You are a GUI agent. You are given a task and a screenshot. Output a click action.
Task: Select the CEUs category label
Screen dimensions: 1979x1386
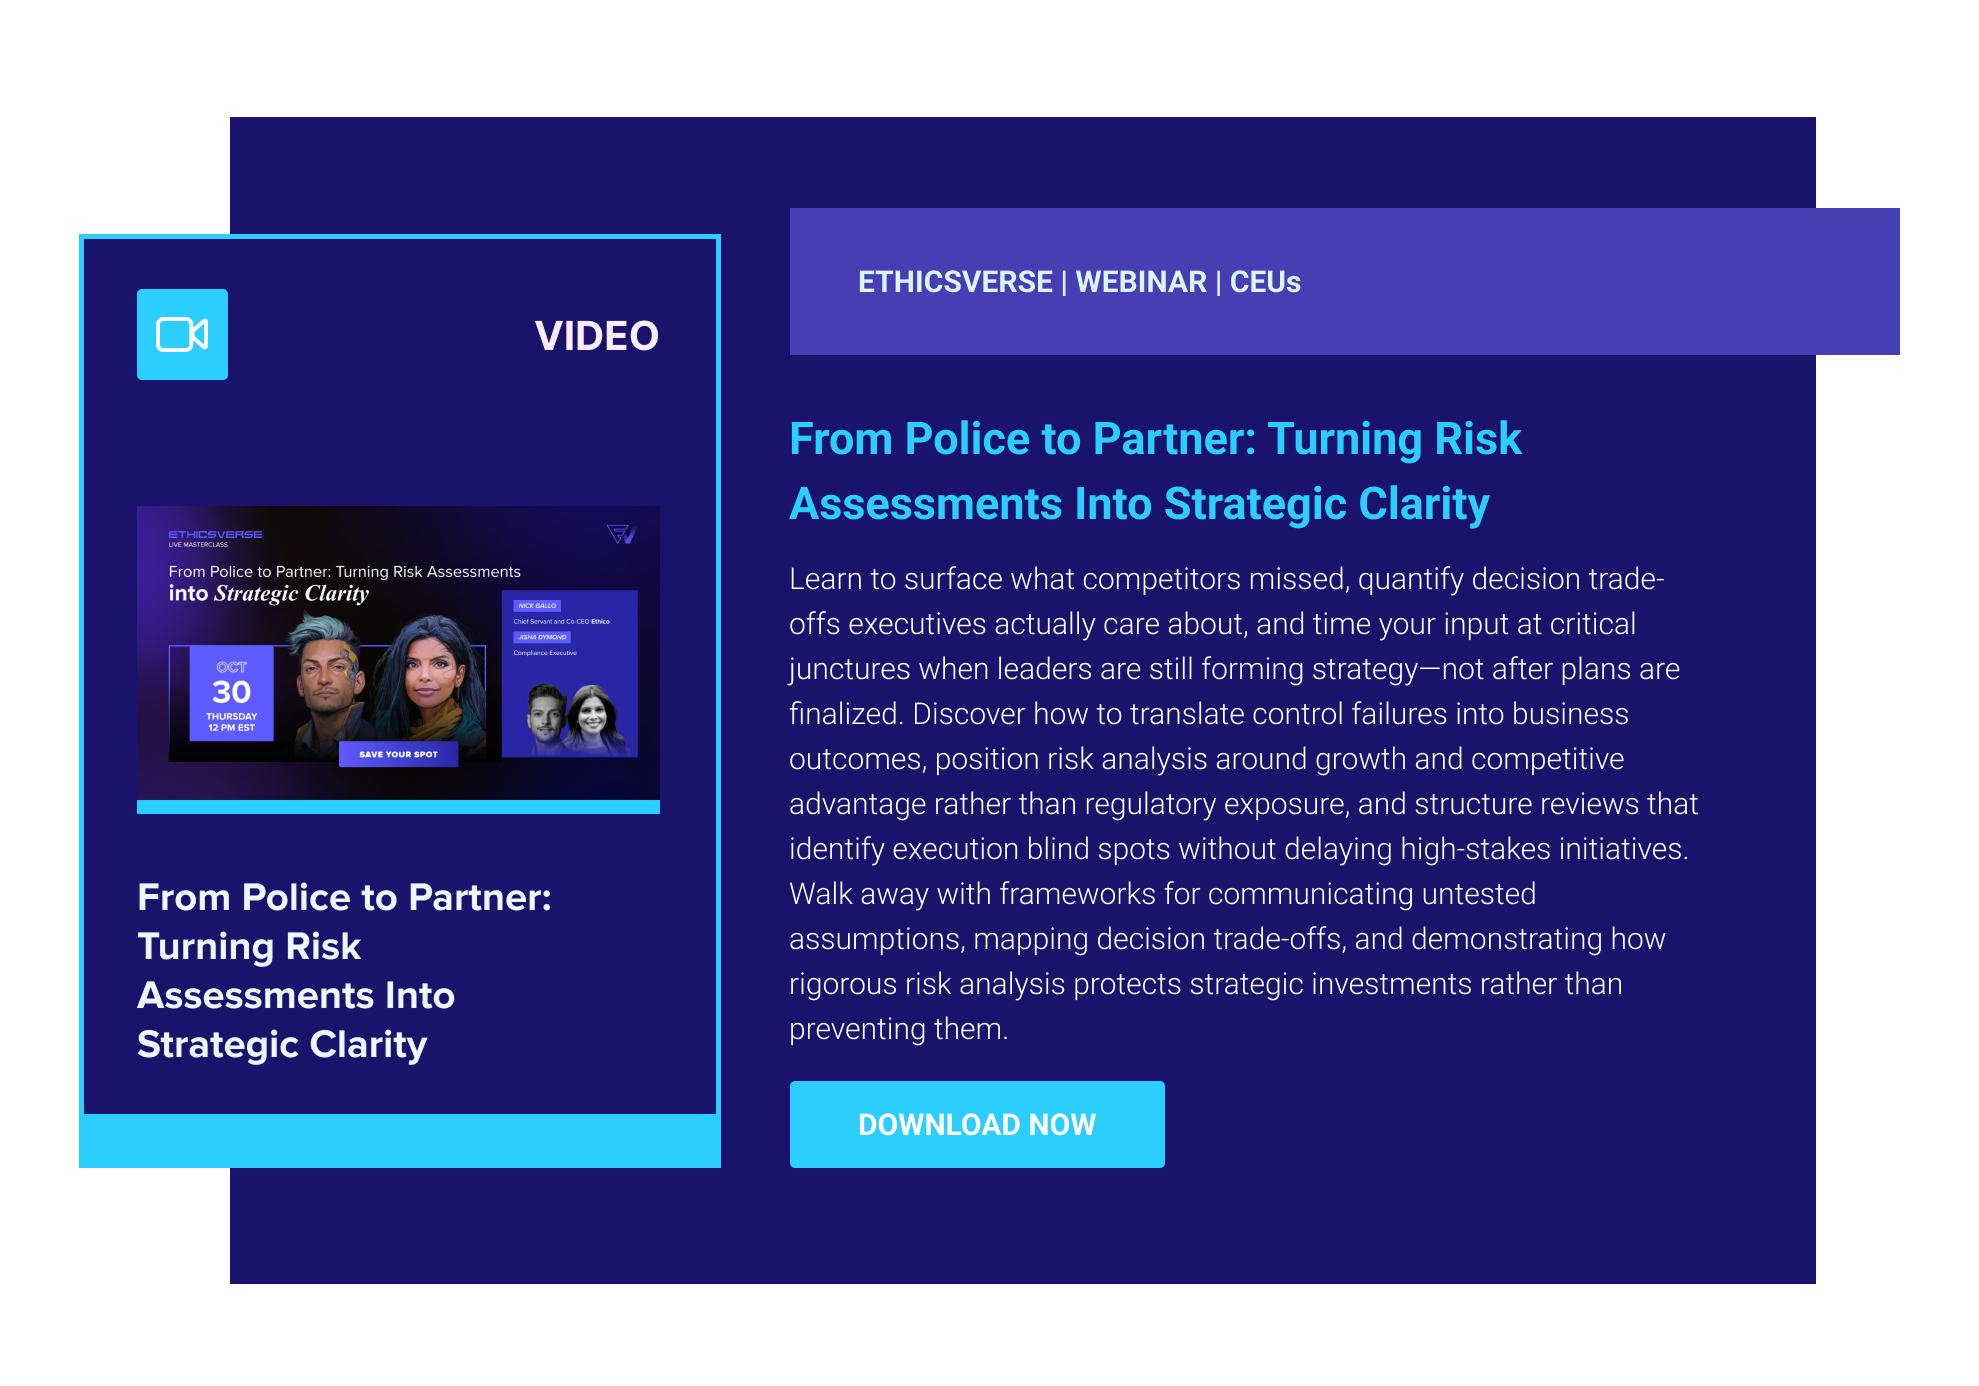[x=1264, y=282]
